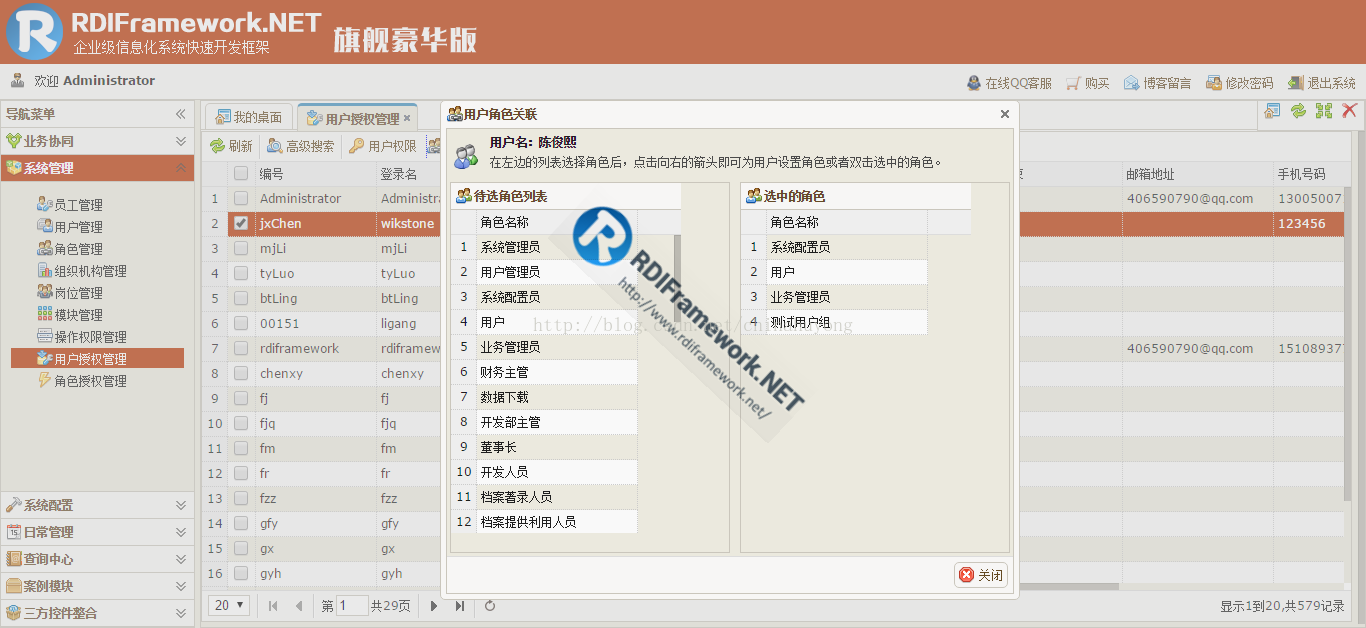Select 测试用户组 in 选中的角色 list

(x=834, y=322)
